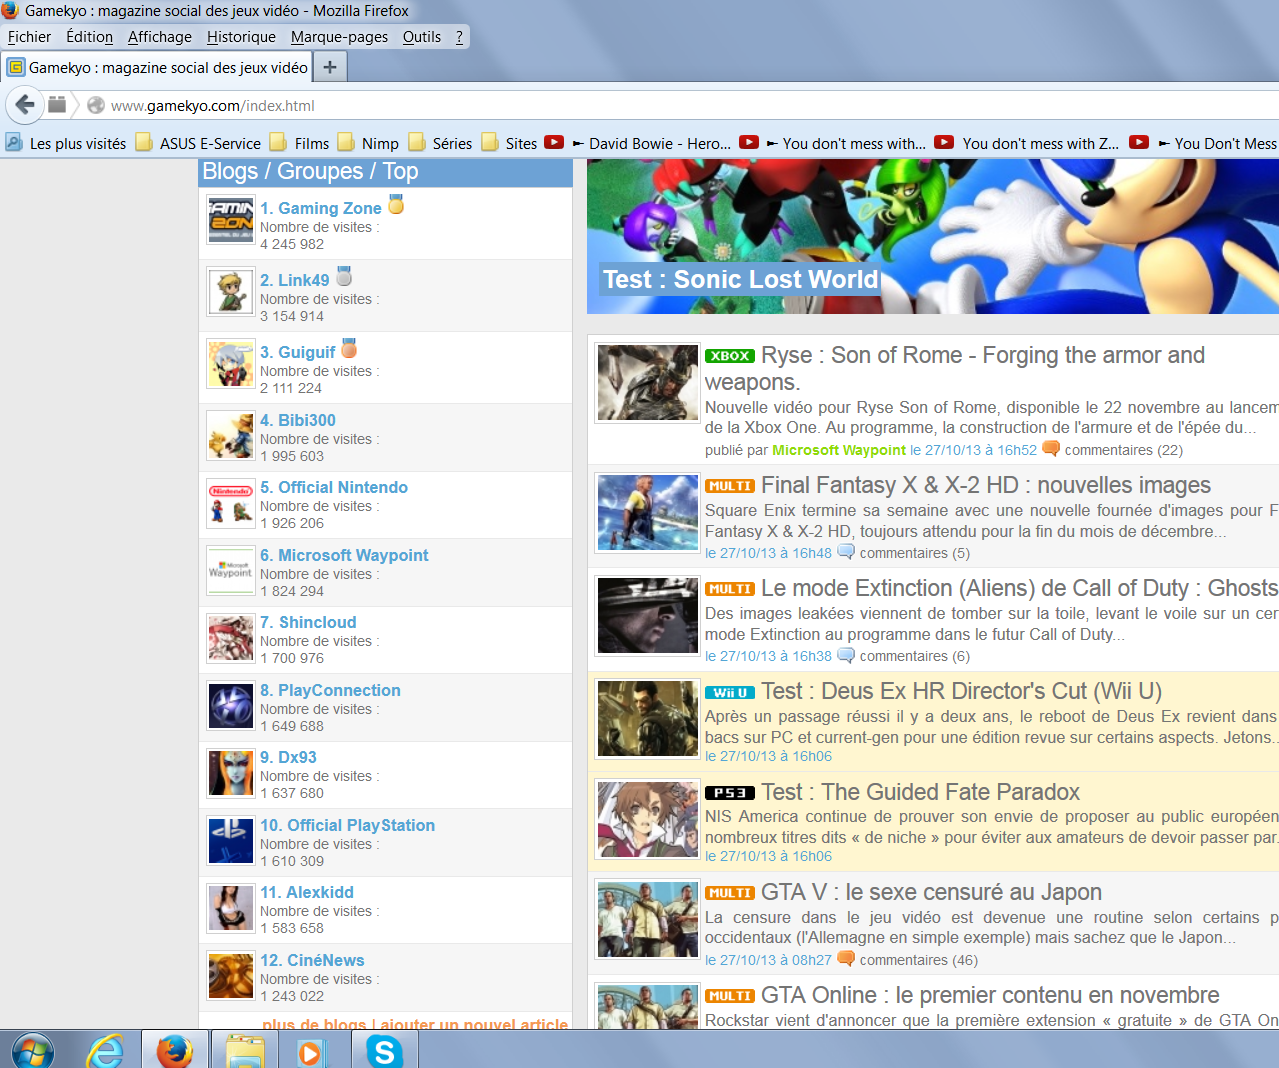
Task: Go back with the browser back arrow
Action: point(24,105)
